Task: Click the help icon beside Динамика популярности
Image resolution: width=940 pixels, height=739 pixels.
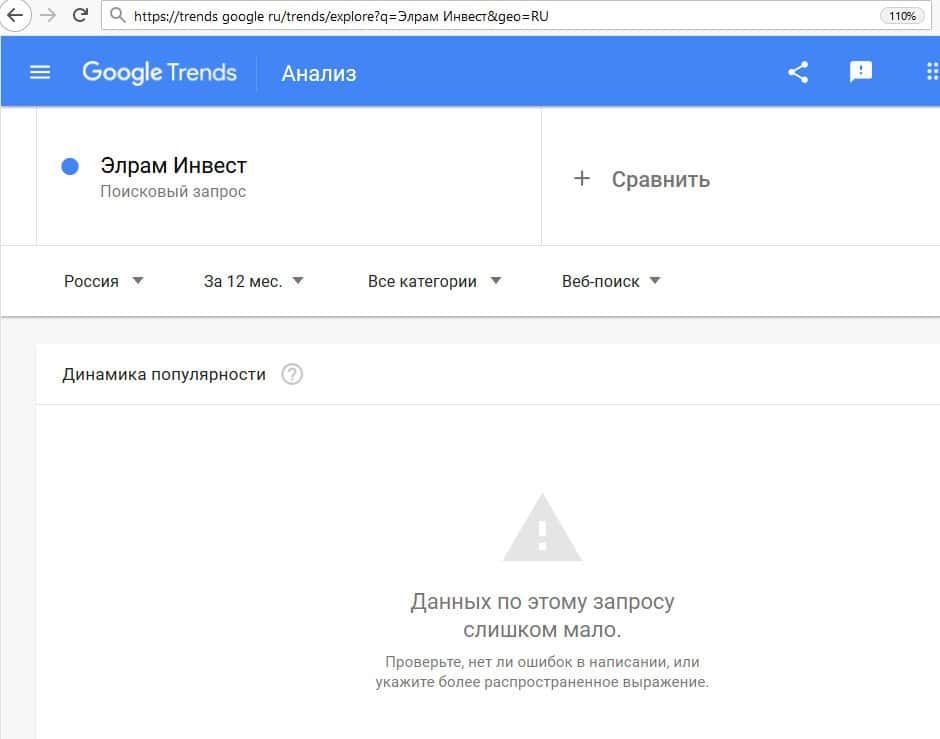Action: (292, 375)
